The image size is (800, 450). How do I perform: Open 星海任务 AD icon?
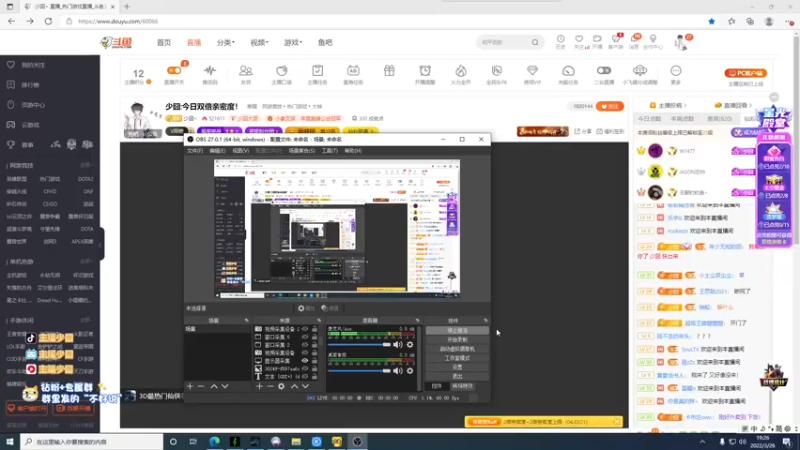[x=353, y=70]
